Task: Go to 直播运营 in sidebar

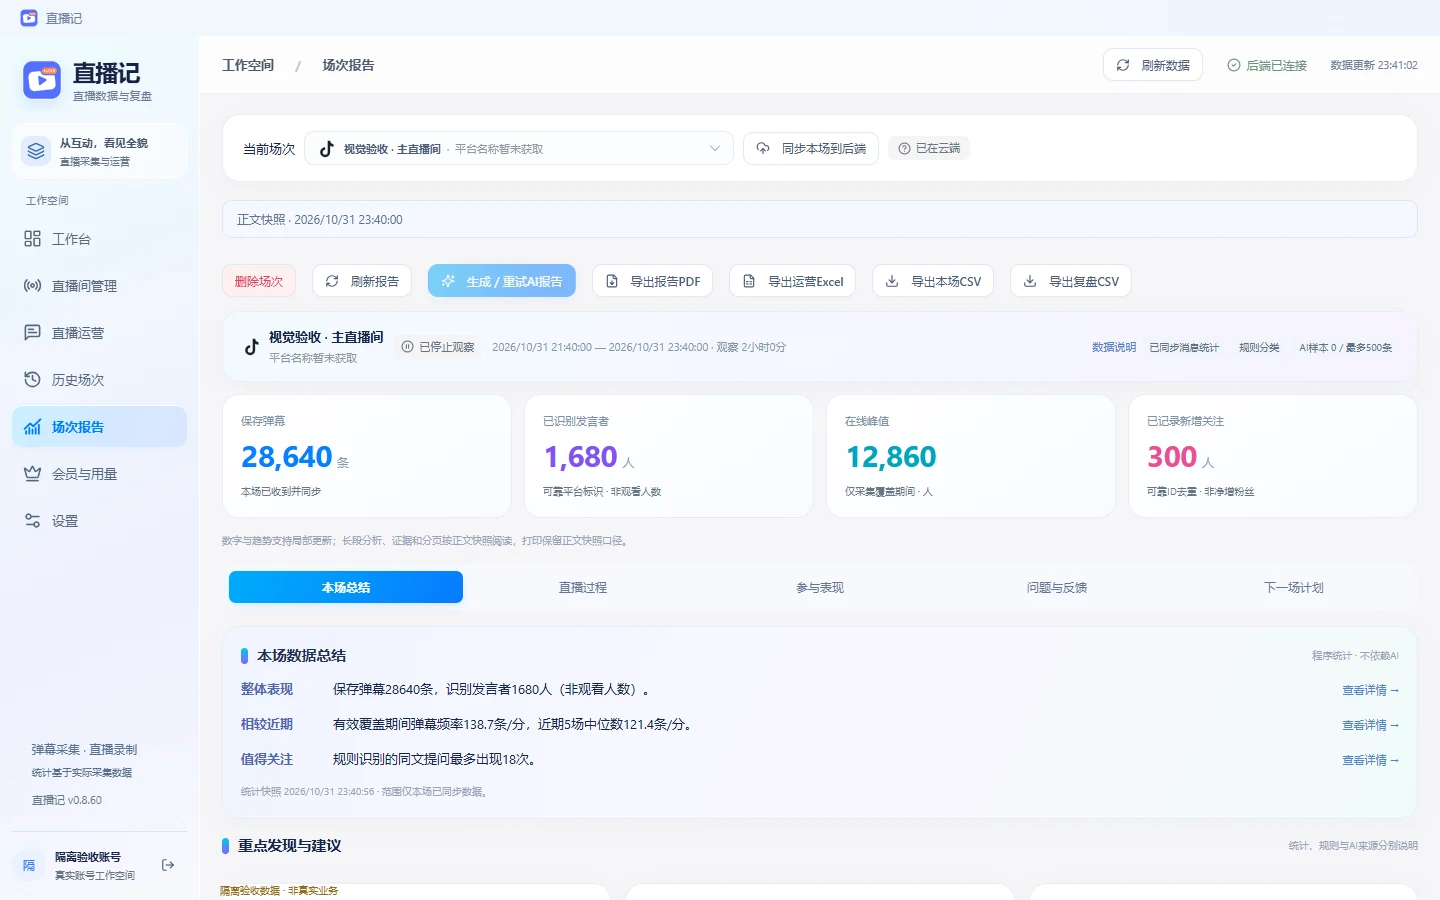Action: (x=99, y=333)
